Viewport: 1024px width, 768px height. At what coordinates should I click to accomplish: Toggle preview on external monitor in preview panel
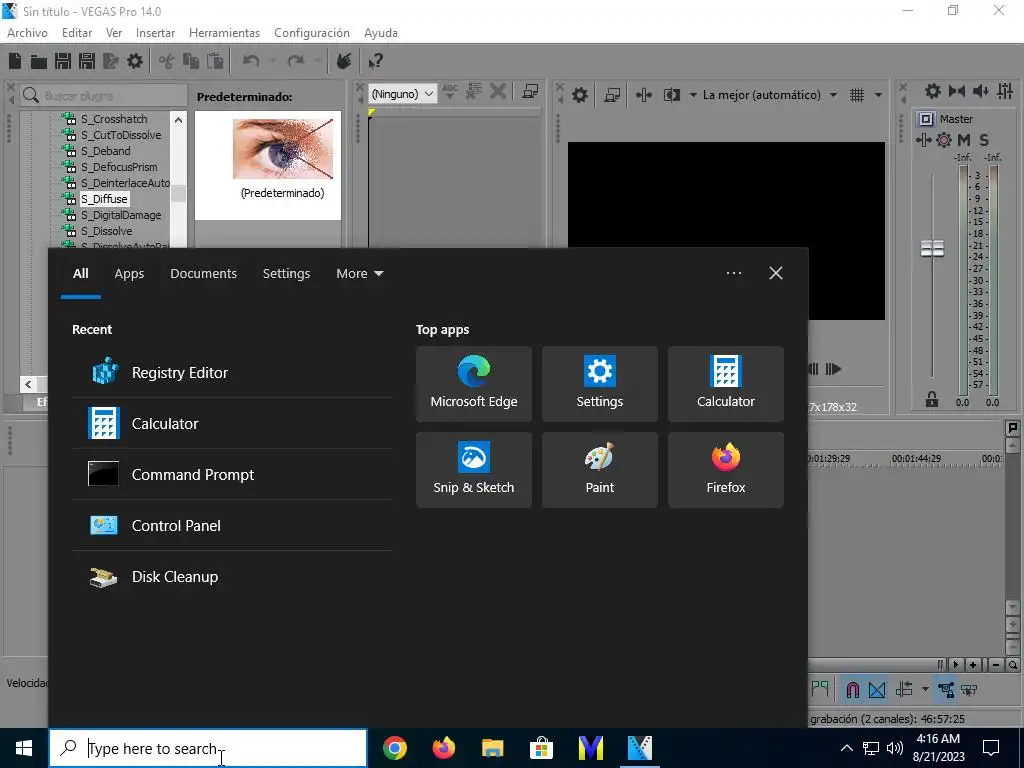[x=612, y=95]
